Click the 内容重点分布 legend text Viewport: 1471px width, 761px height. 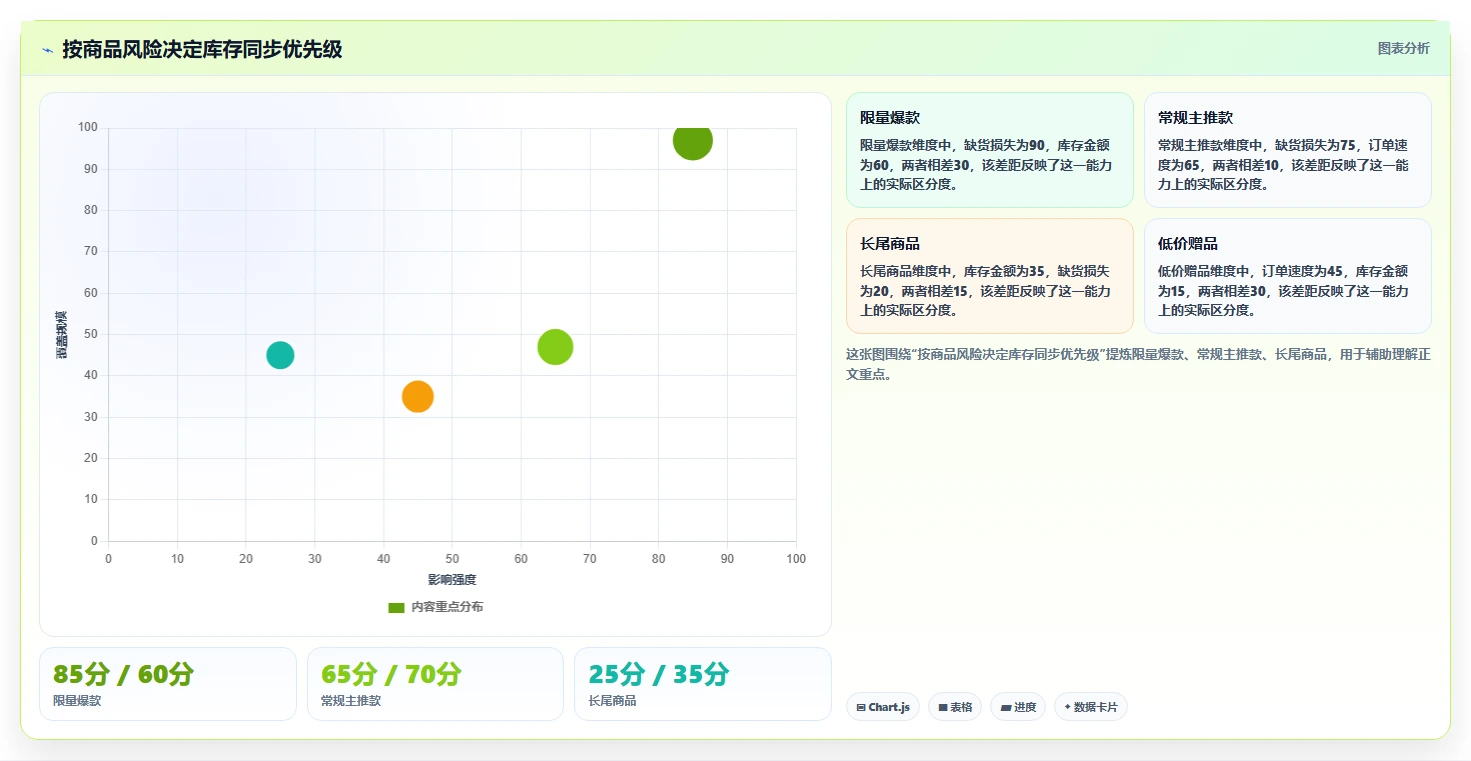coord(447,607)
